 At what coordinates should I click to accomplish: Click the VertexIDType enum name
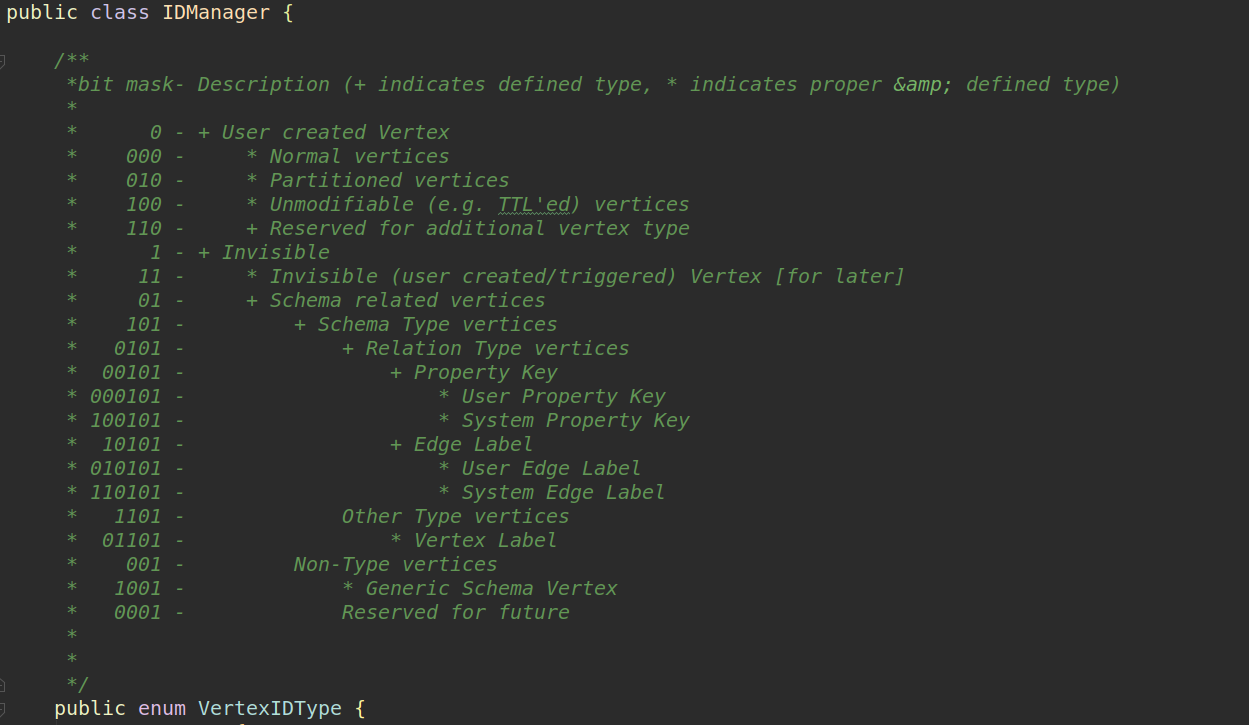point(270,709)
